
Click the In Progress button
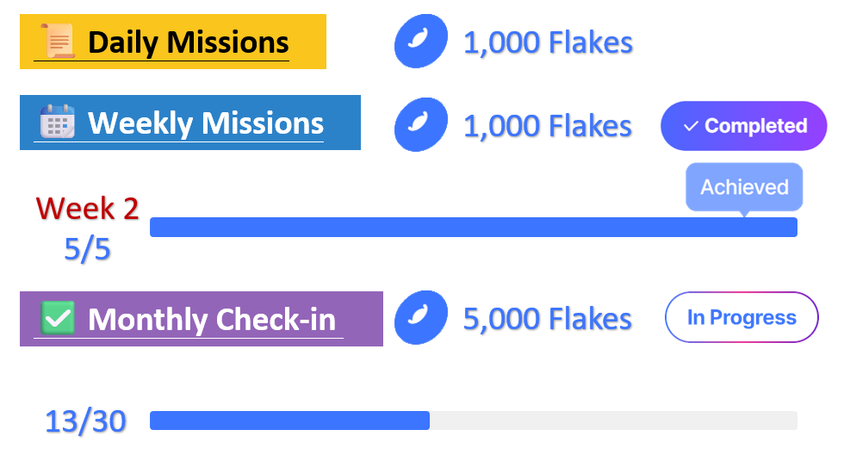tap(741, 318)
